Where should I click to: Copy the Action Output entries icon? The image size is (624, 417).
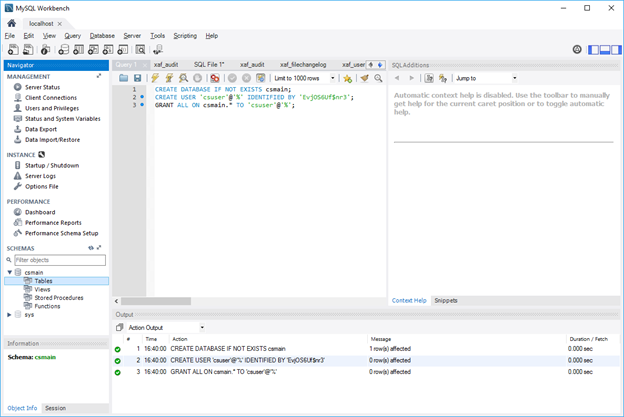tap(119, 327)
